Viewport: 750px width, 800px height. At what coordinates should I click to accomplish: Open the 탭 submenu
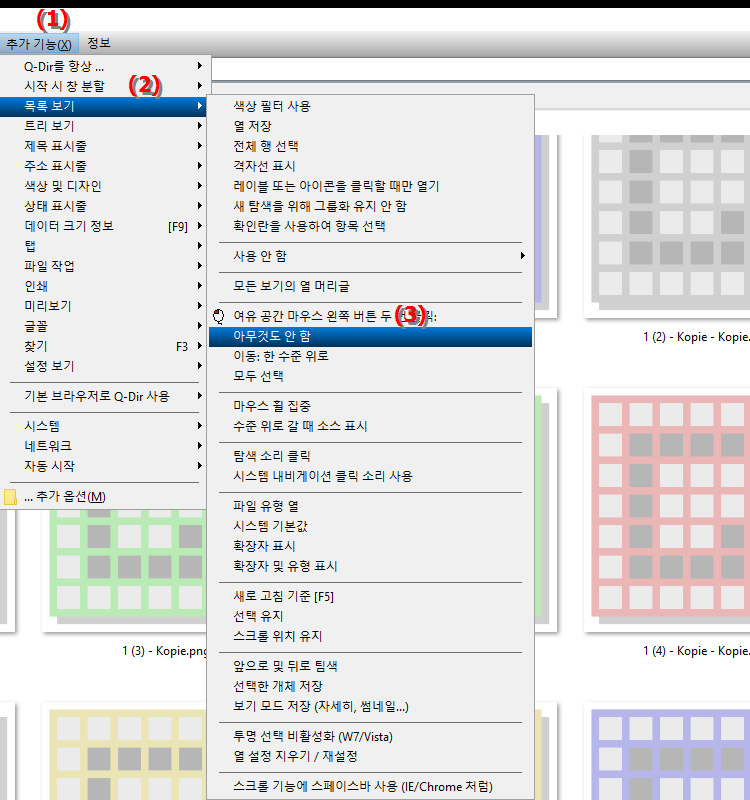tap(105, 246)
